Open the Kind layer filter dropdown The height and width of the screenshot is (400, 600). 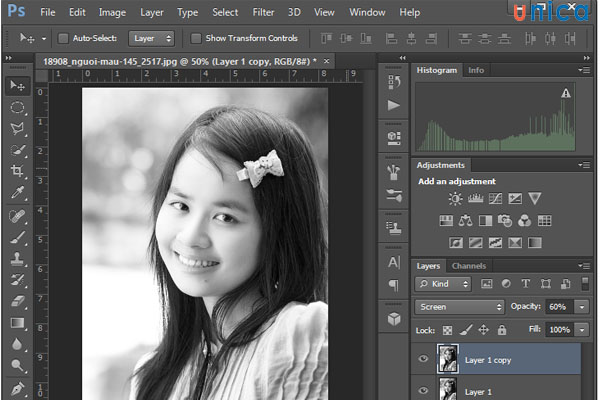click(x=443, y=284)
